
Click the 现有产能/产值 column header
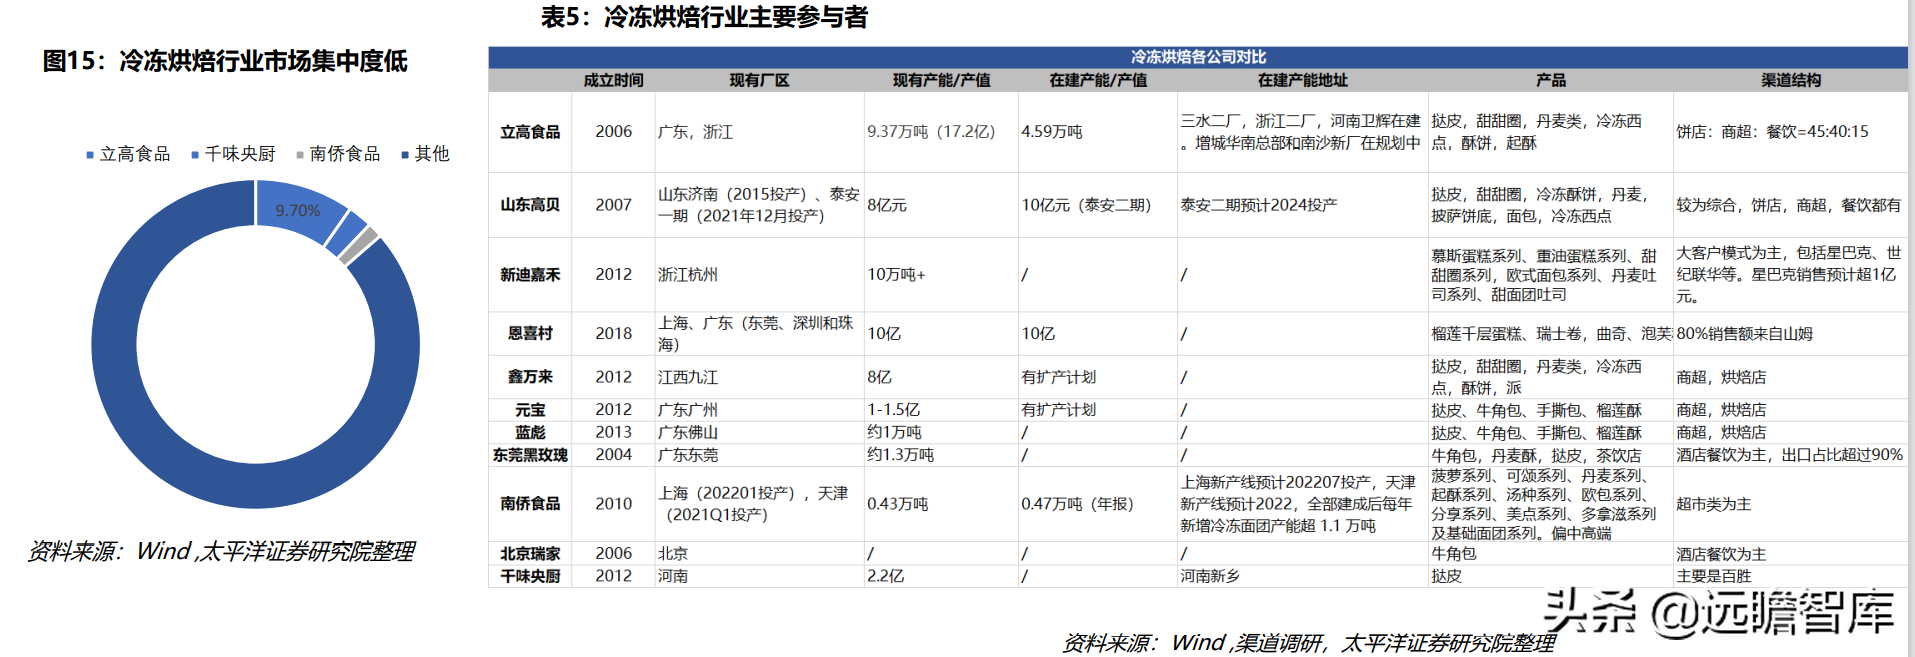pyautogui.click(x=941, y=80)
